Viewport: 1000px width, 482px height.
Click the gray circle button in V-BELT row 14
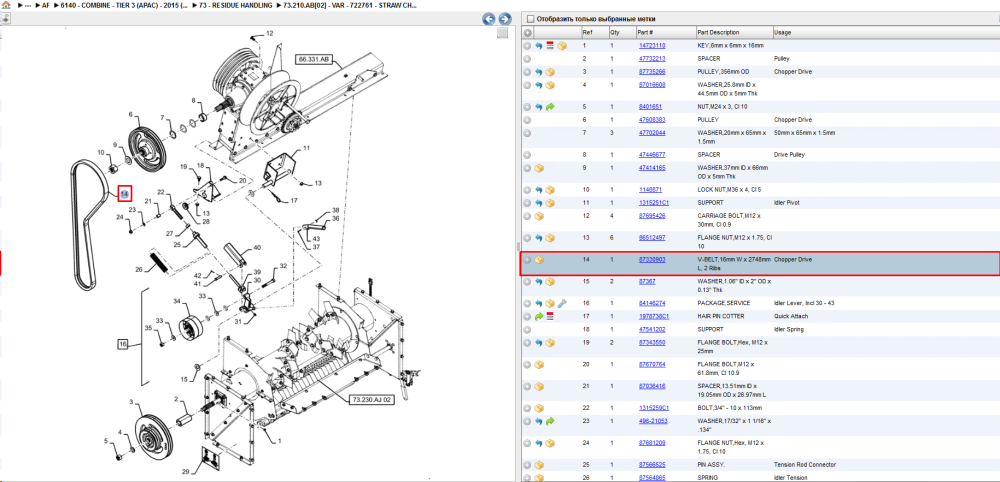click(x=527, y=260)
